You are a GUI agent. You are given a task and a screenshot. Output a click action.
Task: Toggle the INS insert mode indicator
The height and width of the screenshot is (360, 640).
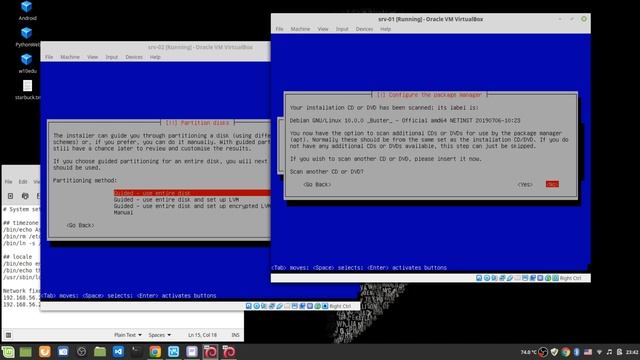[x=236, y=335]
